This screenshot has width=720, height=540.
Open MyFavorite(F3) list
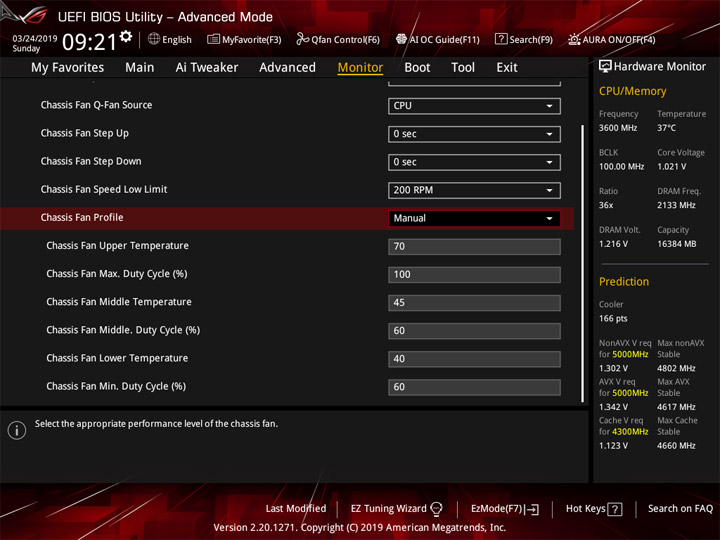point(244,39)
